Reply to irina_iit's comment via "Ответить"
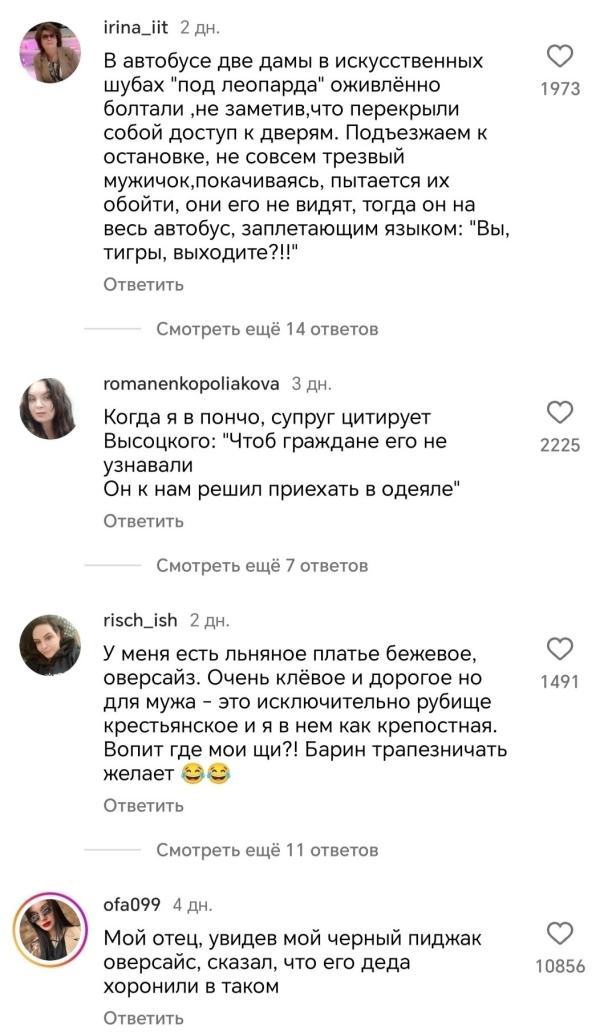 [x=144, y=285]
